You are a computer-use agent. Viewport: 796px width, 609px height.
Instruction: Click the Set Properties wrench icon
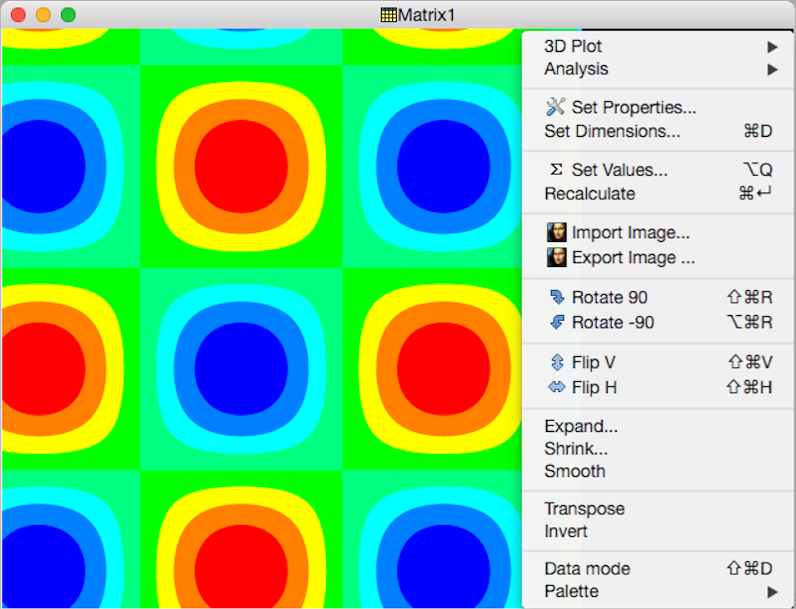pyautogui.click(x=556, y=107)
